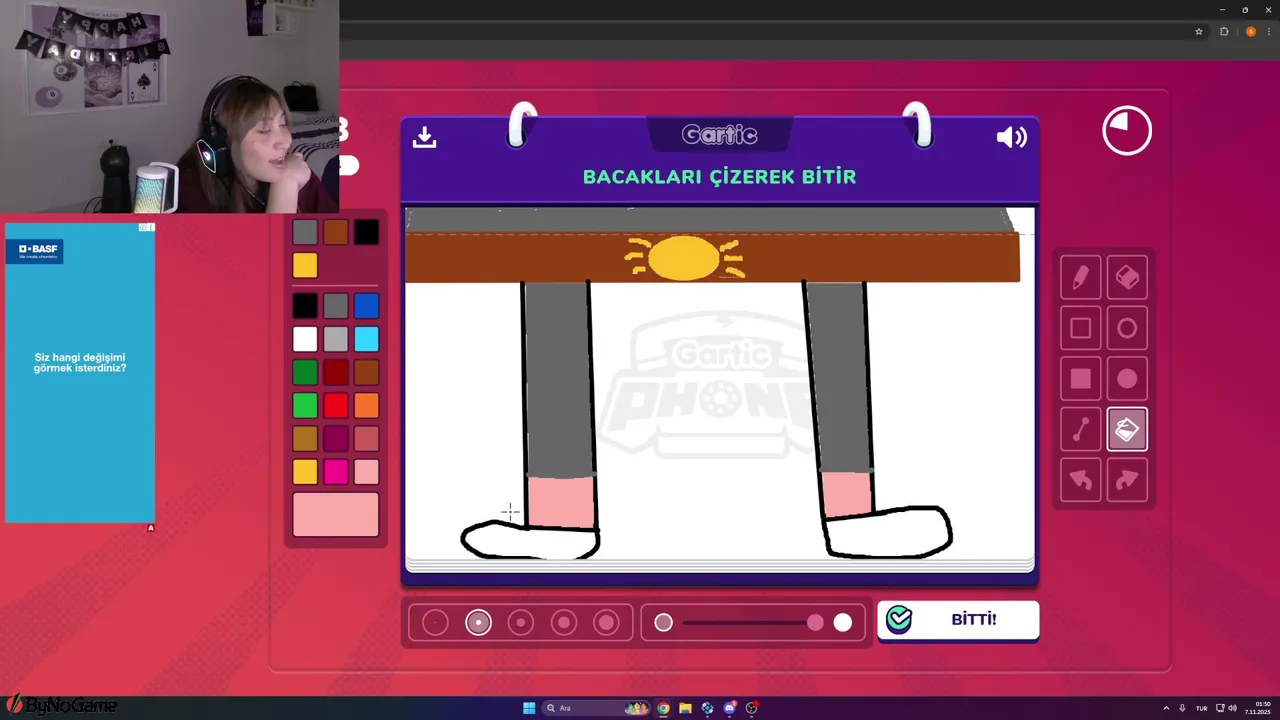This screenshot has height=720, width=1280.
Task: Pick the hot pink color swatch
Action: click(x=336, y=471)
